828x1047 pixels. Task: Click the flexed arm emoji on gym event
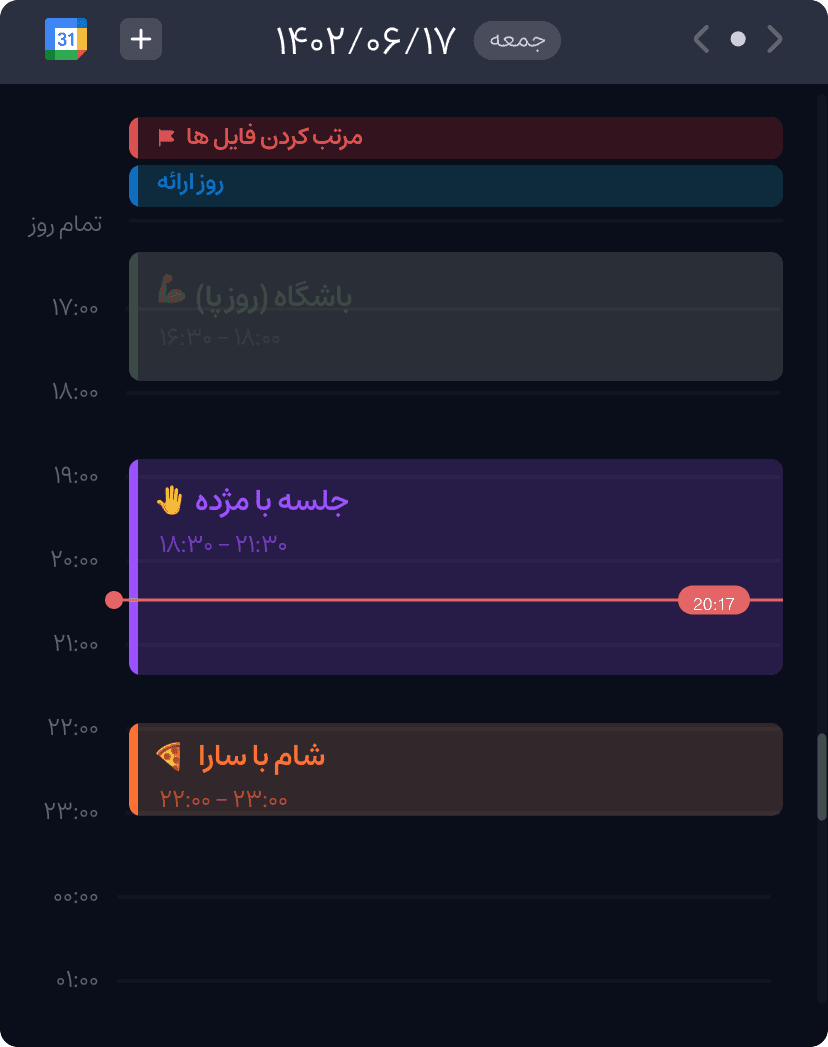172,293
